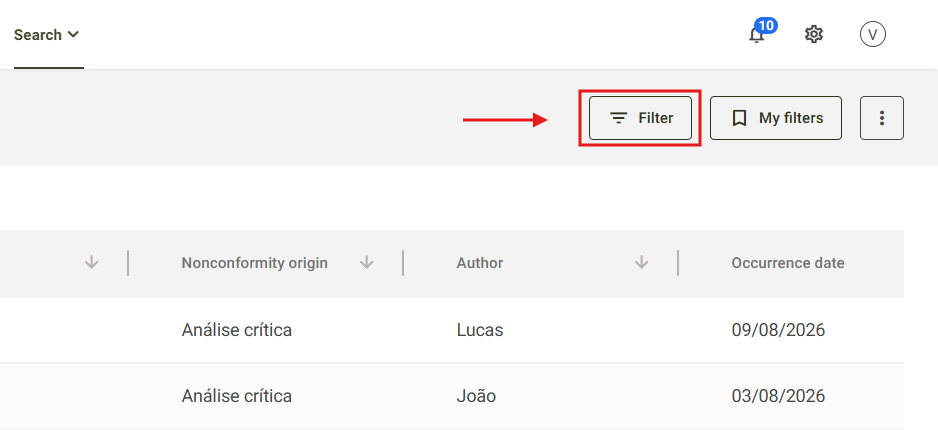Screen dimensions: 938x430
Task: Click the sort arrow of the leftmost column
Action: [x=92, y=263]
